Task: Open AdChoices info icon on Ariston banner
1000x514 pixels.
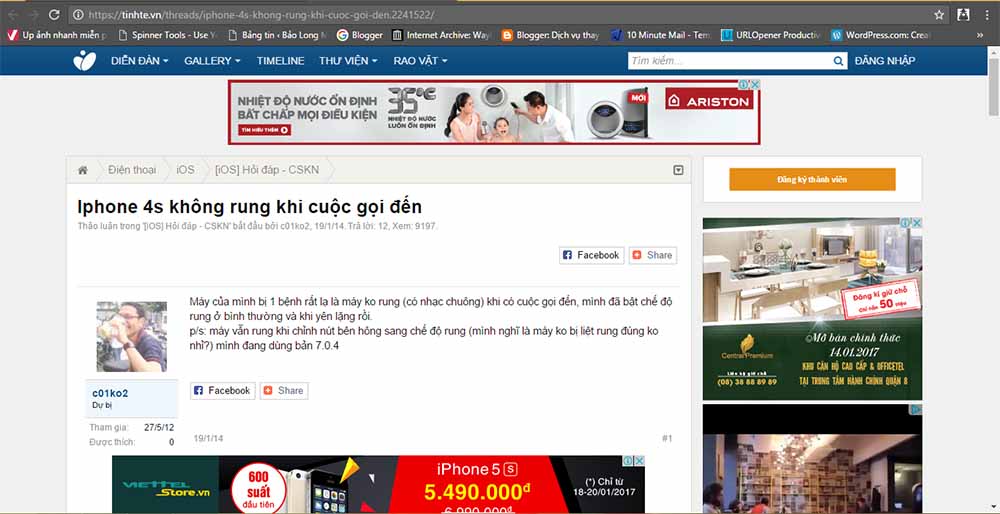Action: tap(744, 84)
